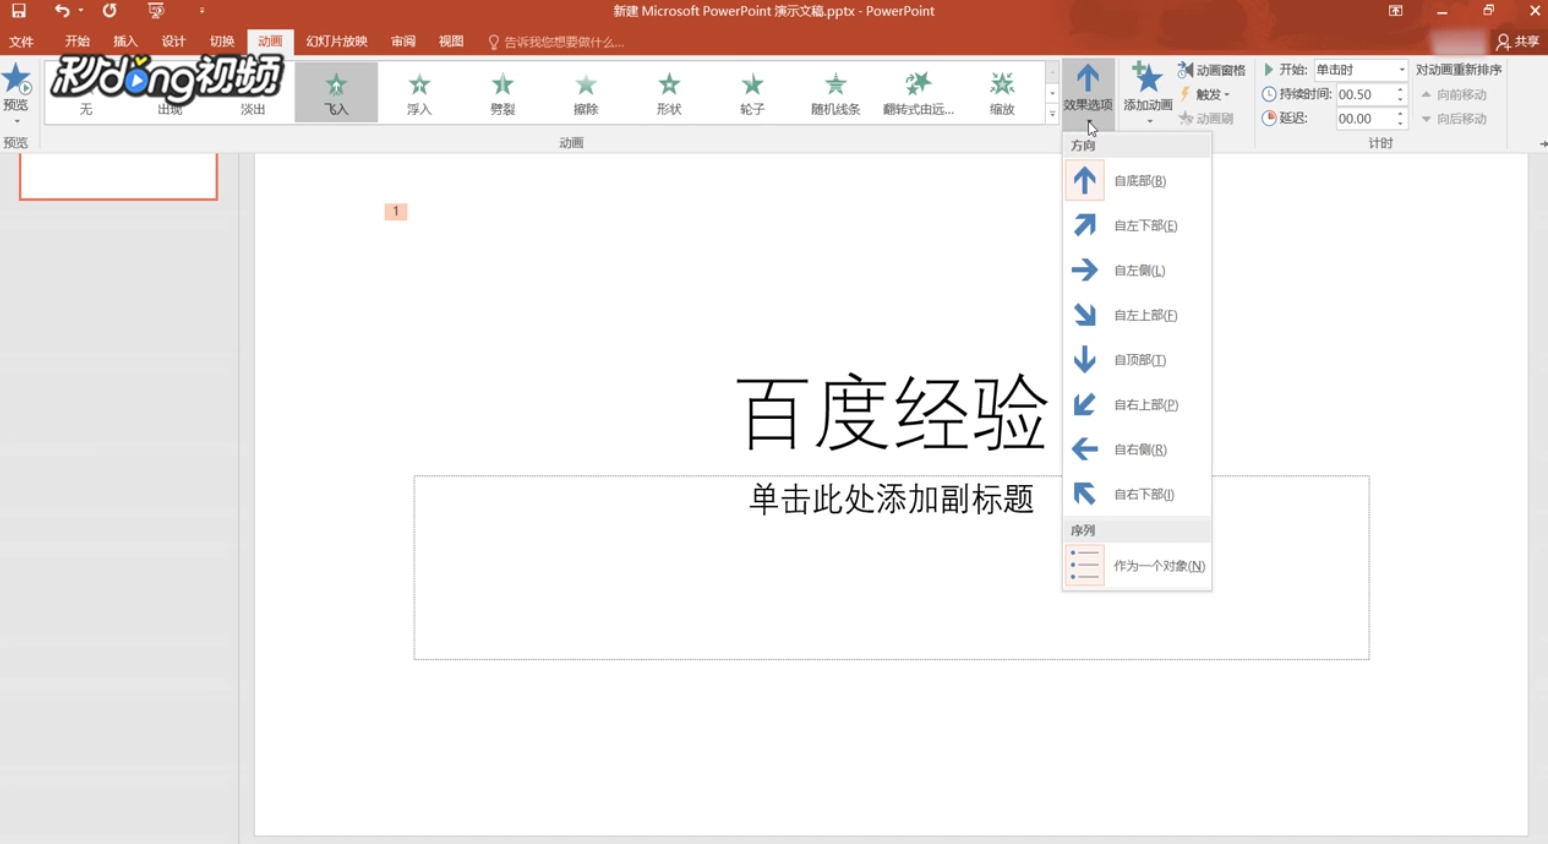1548x844 pixels.
Task: Open the 开始 timing dropdown showing 单击时
Action: coord(1360,69)
